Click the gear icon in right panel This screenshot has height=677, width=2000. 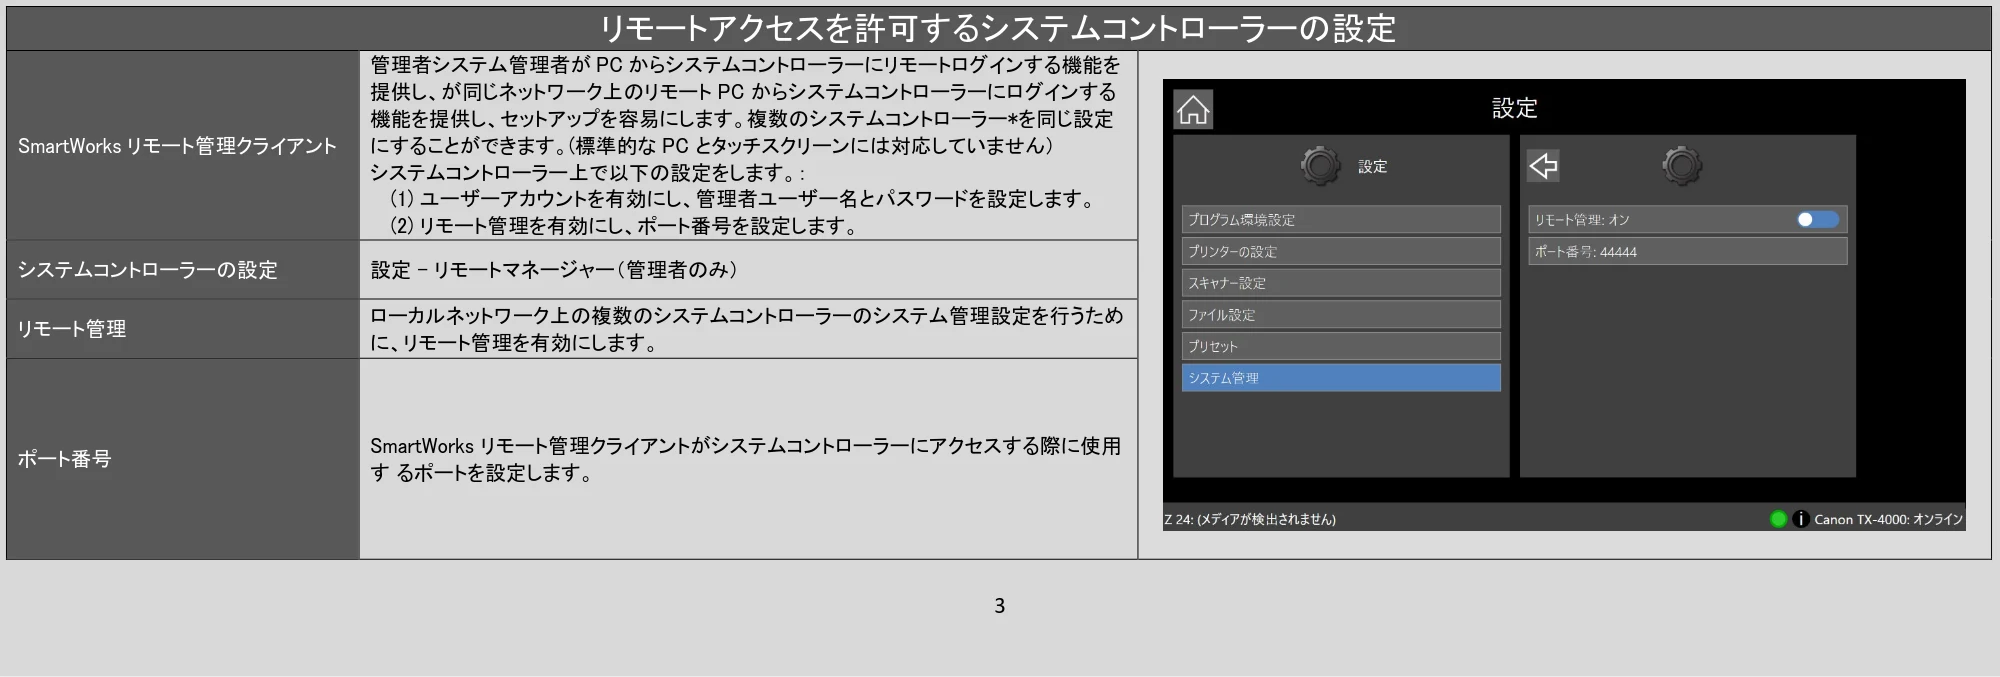1682,165
